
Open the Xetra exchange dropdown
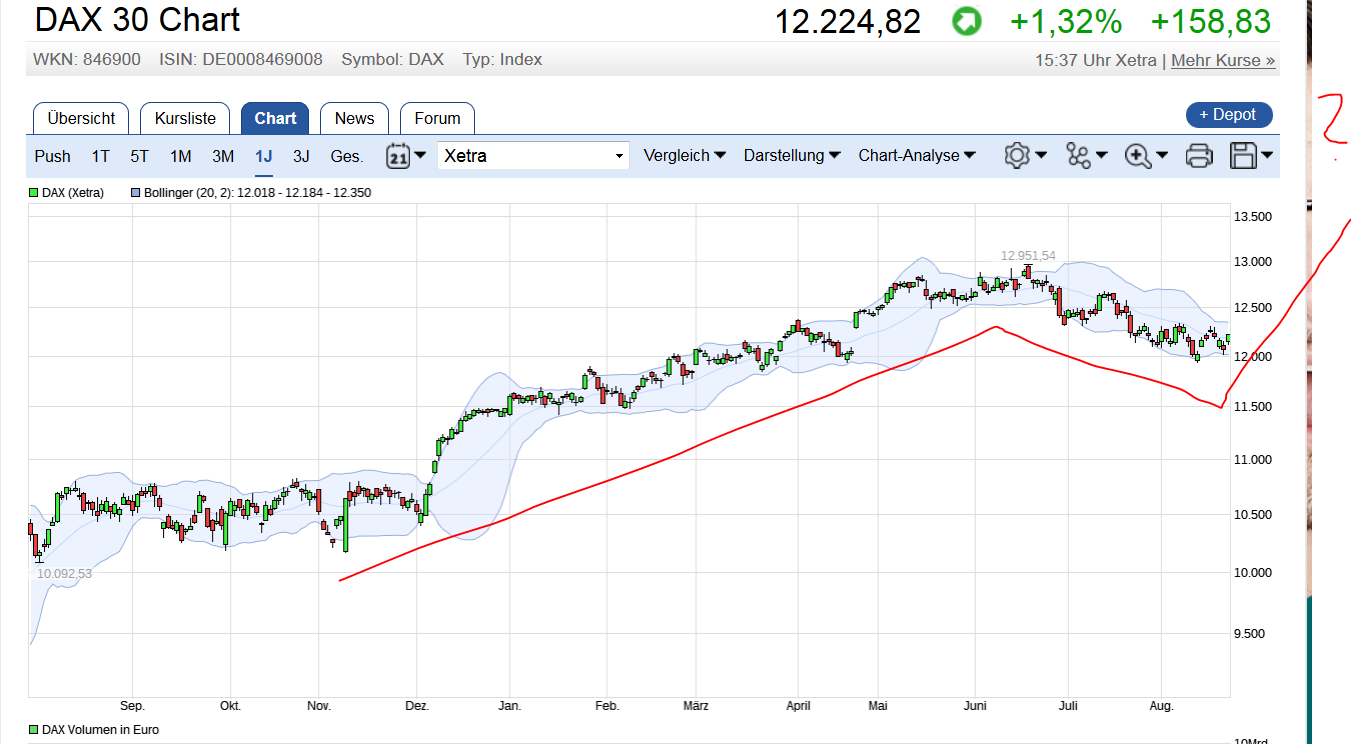[533, 156]
